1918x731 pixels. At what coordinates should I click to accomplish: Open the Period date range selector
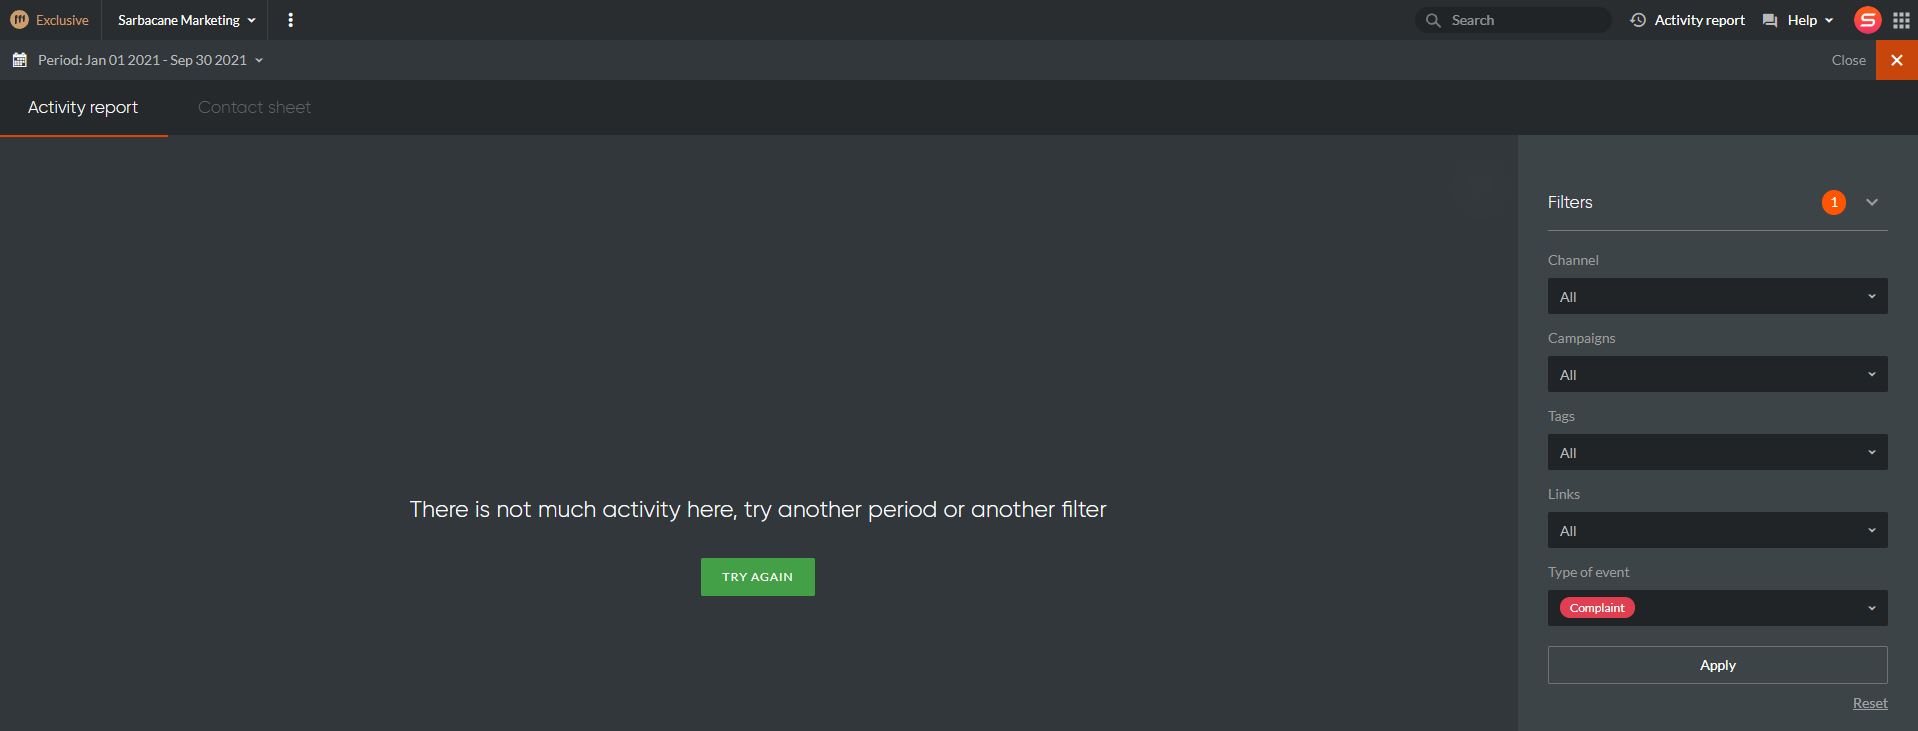[x=150, y=60]
